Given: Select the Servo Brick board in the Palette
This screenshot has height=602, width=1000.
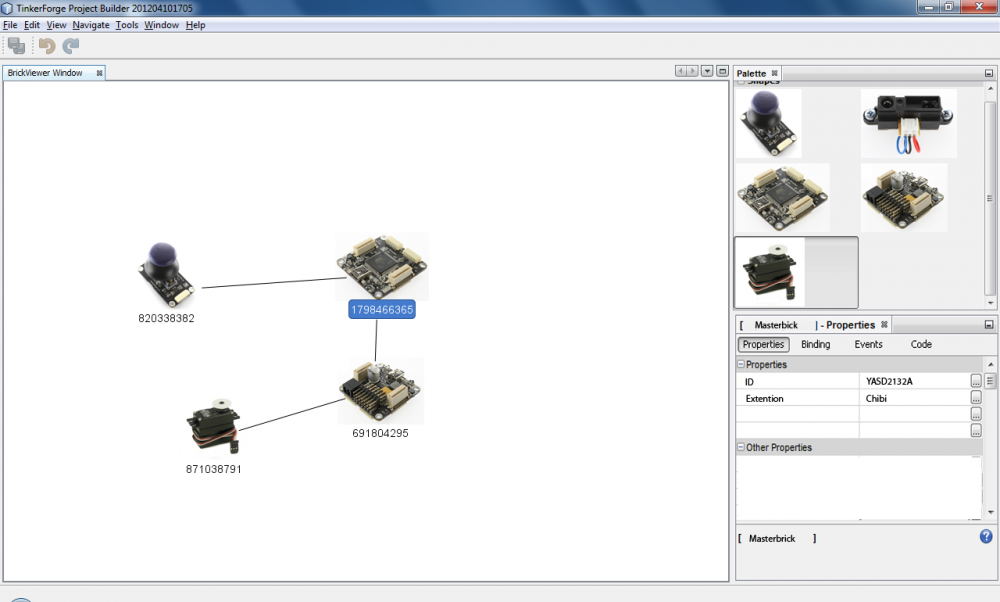Looking at the screenshot, I should point(904,198).
